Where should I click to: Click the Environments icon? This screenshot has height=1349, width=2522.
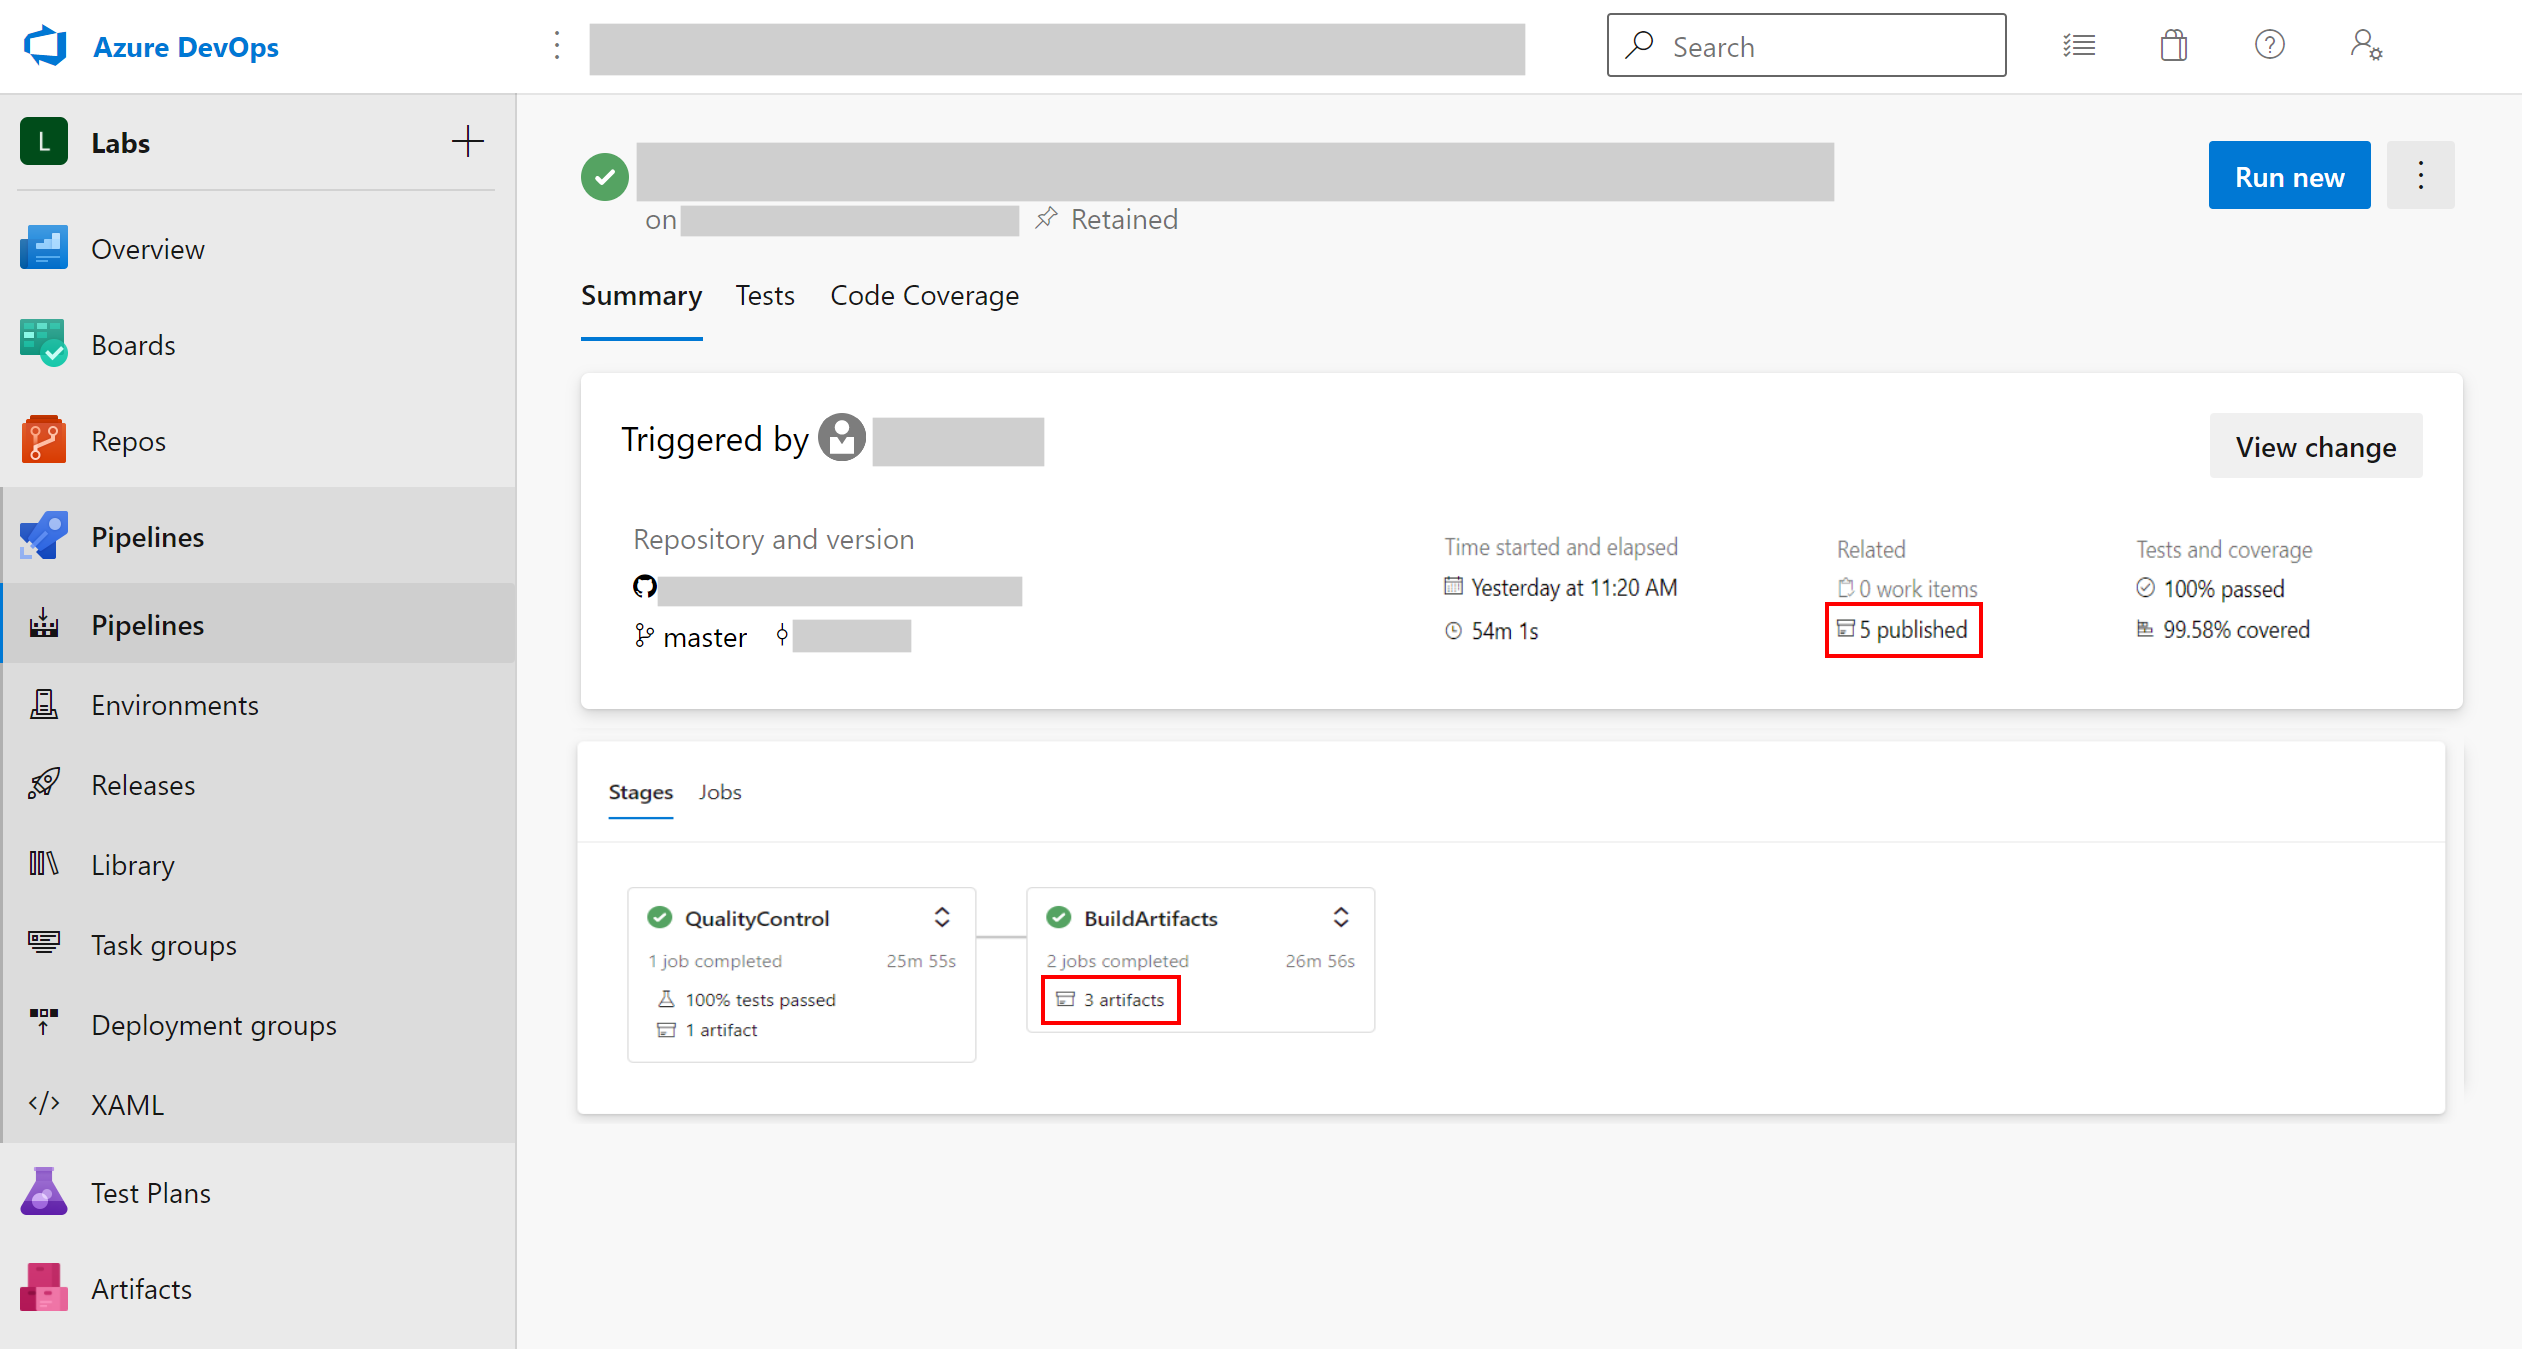[44, 704]
